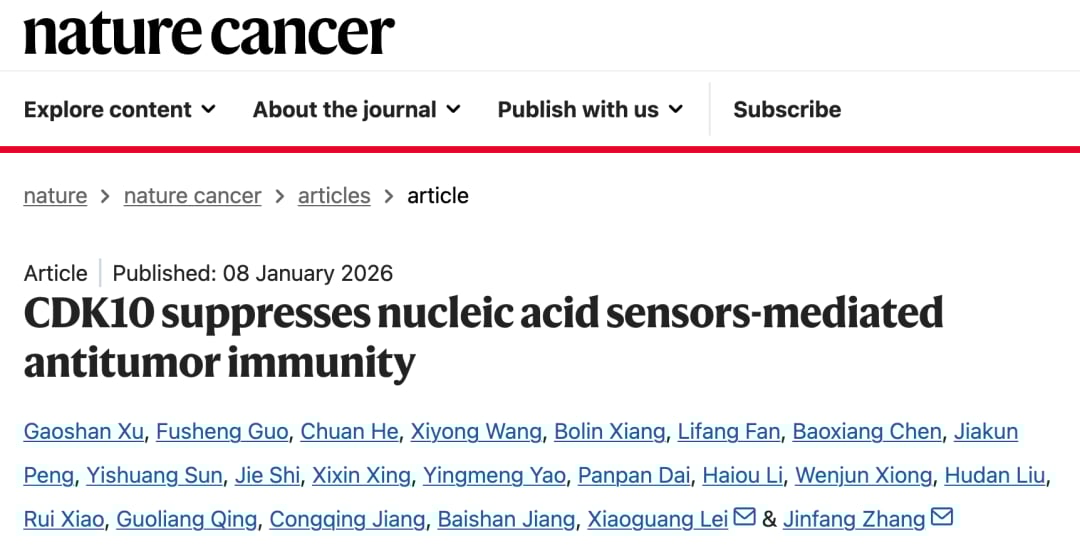
Task: Show author Yingmeng Yao information
Action: 495,475
